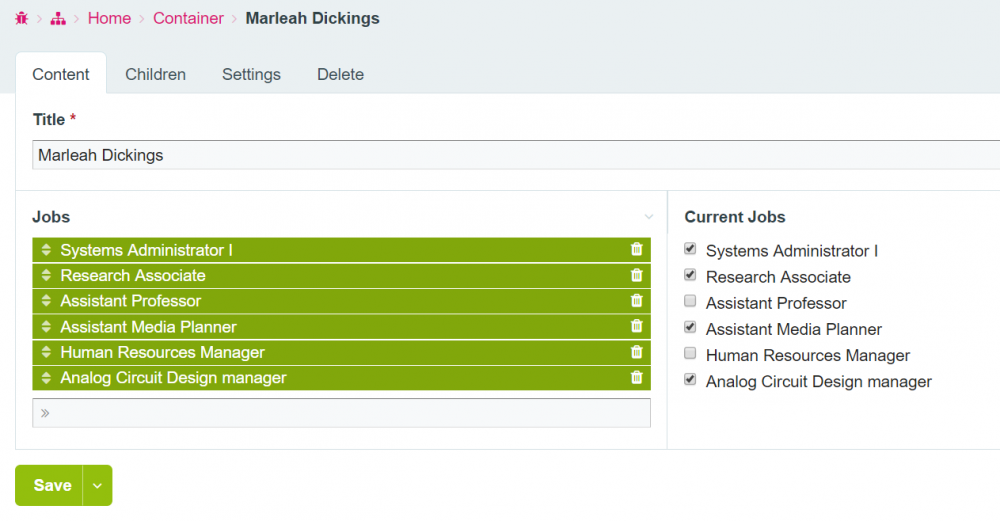Click the sitemap tree icon in breadcrumb
Viewport: 1000px width, 521px height.
(x=58, y=18)
